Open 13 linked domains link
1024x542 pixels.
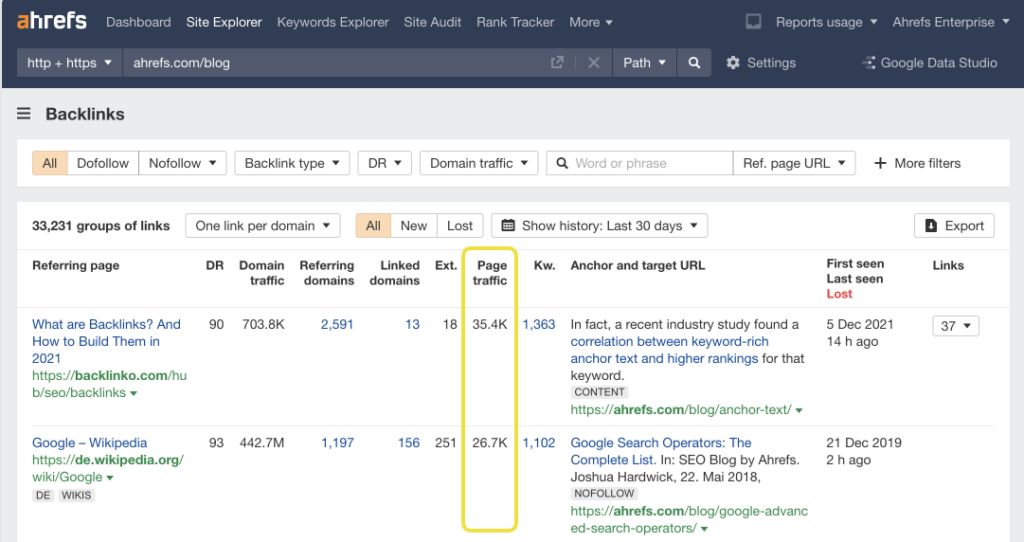point(412,324)
